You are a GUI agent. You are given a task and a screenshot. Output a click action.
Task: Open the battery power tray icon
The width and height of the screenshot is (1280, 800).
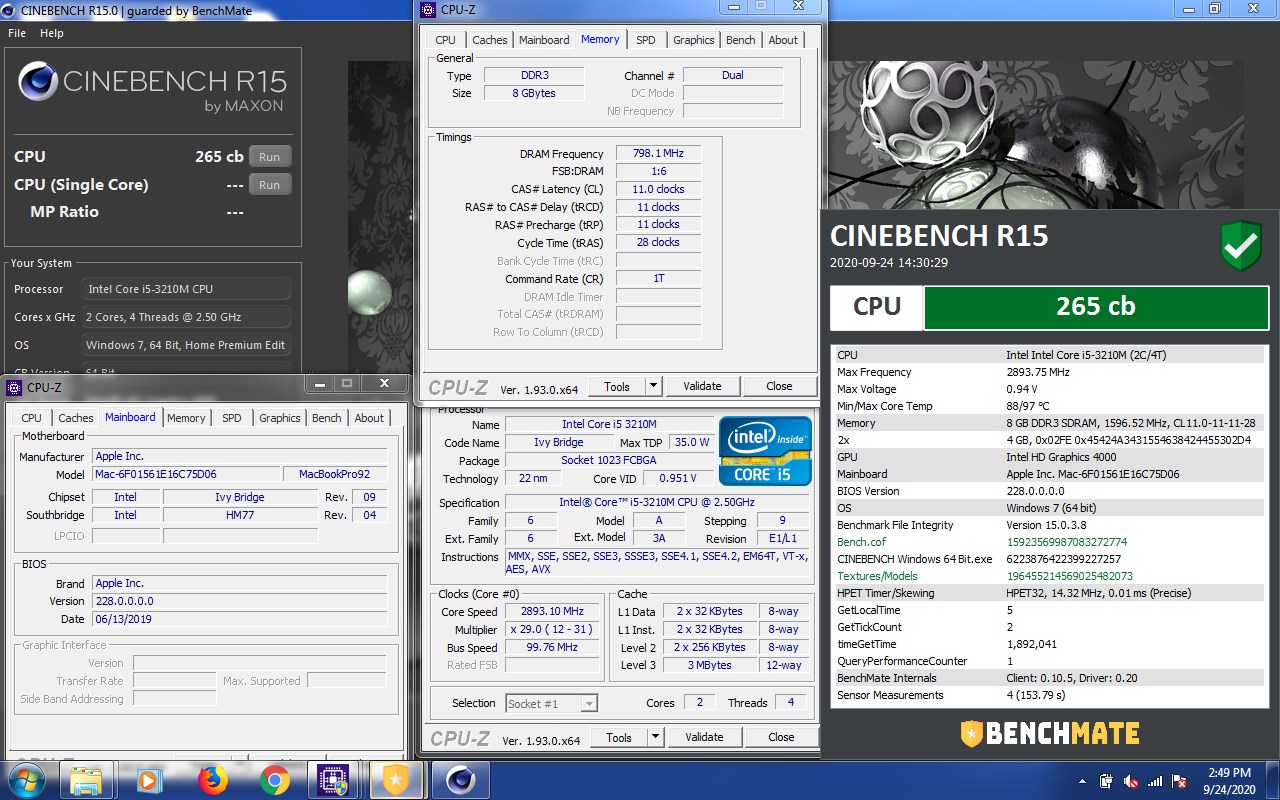(x=1107, y=780)
